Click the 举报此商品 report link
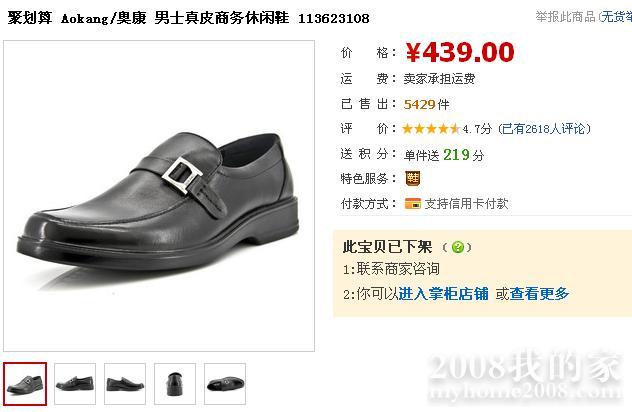This screenshot has width=632, height=412. pos(565,17)
